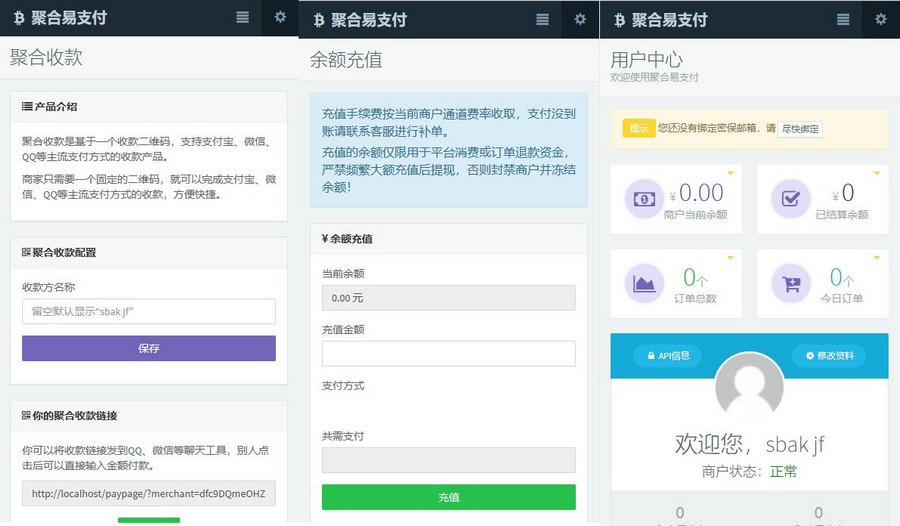Viewport: 900px width, 526px height.
Task: Open the 修改资料 button
Action: click(x=829, y=356)
